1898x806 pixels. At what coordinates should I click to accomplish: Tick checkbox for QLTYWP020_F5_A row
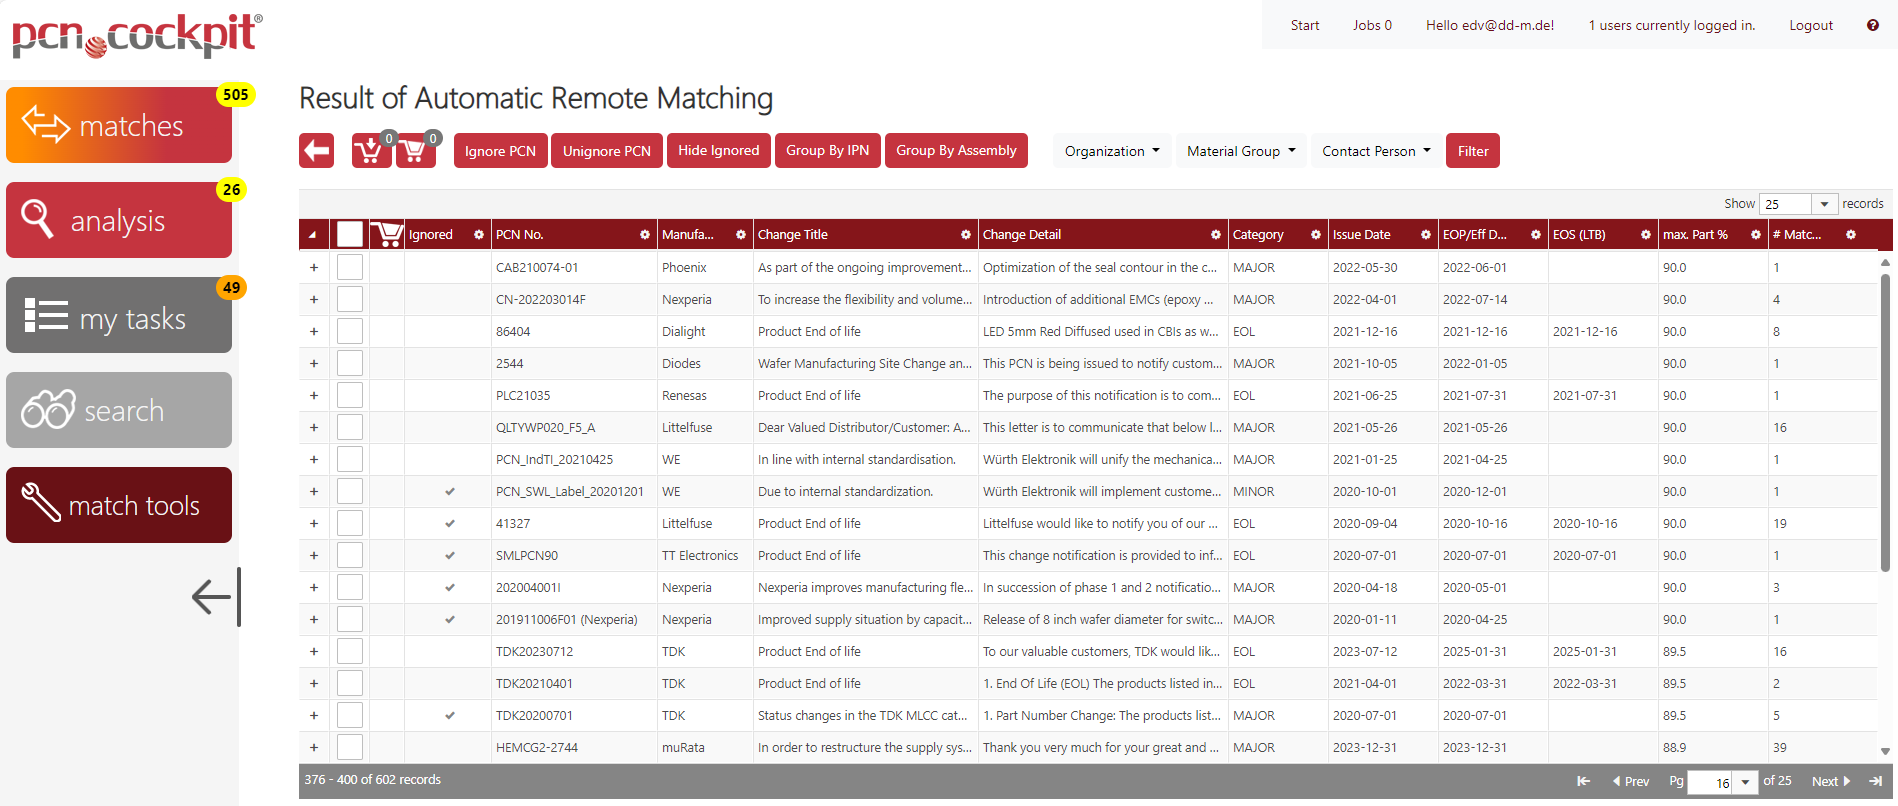[x=350, y=427]
